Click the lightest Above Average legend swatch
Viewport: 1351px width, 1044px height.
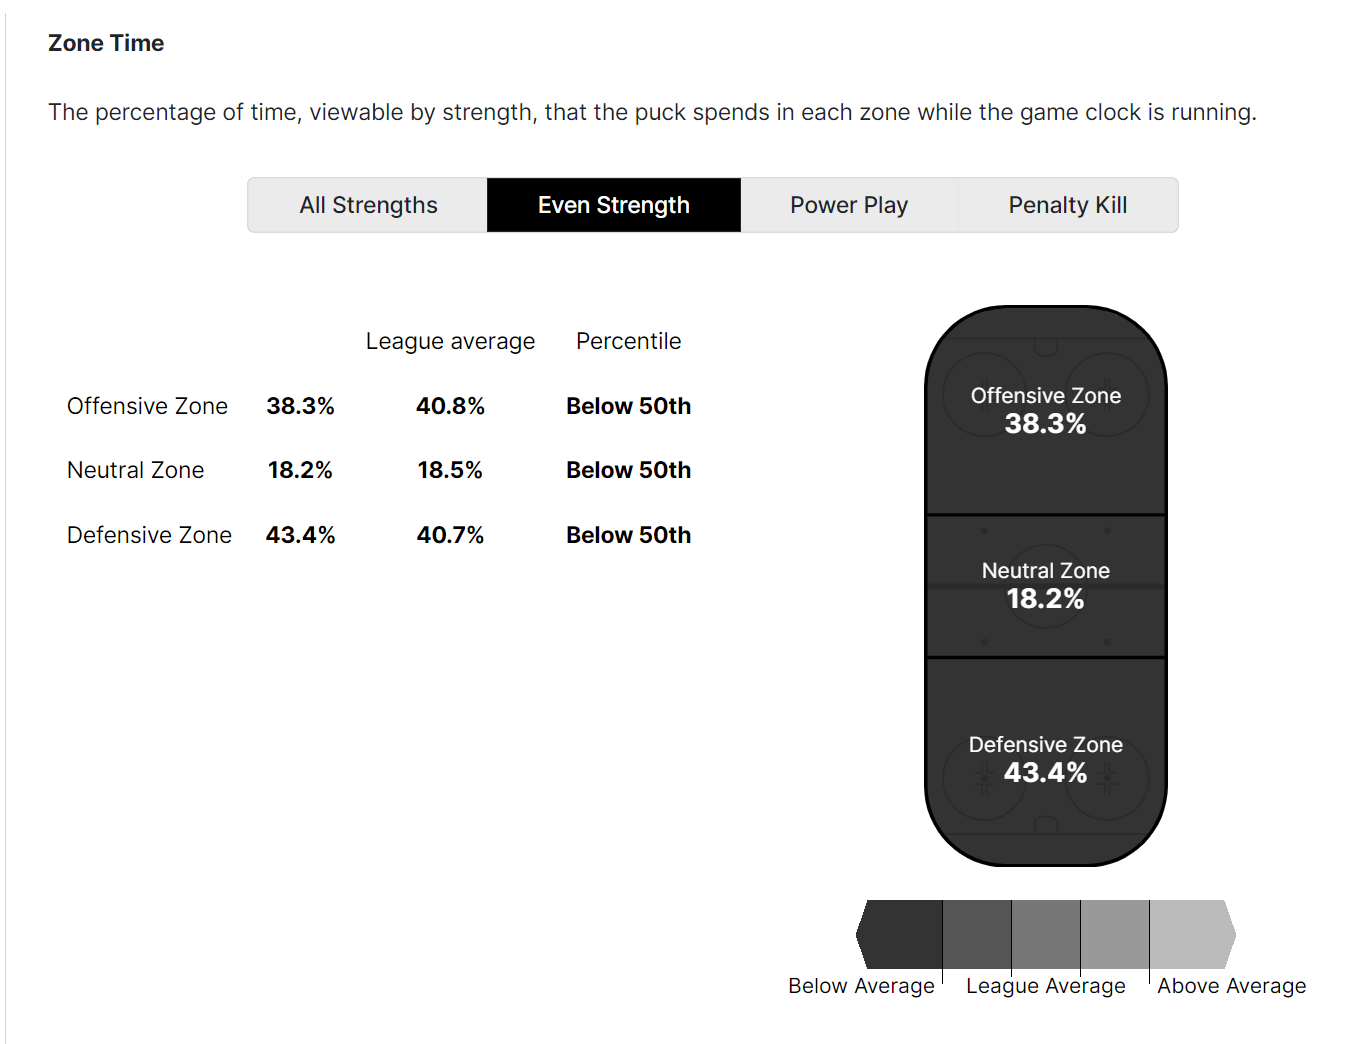pyautogui.click(x=1190, y=934)
